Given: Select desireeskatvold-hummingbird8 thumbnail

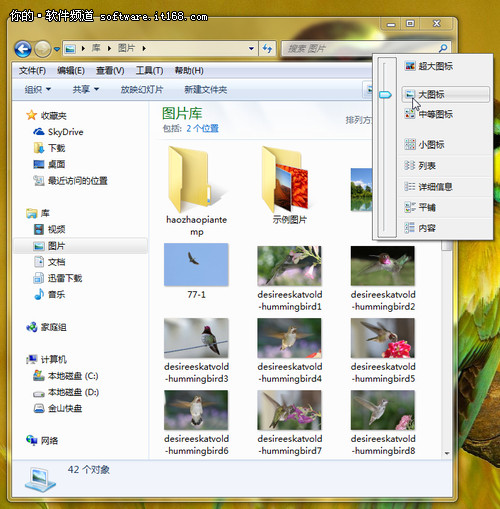Looking at the screenshot, I should coord(383,410).
